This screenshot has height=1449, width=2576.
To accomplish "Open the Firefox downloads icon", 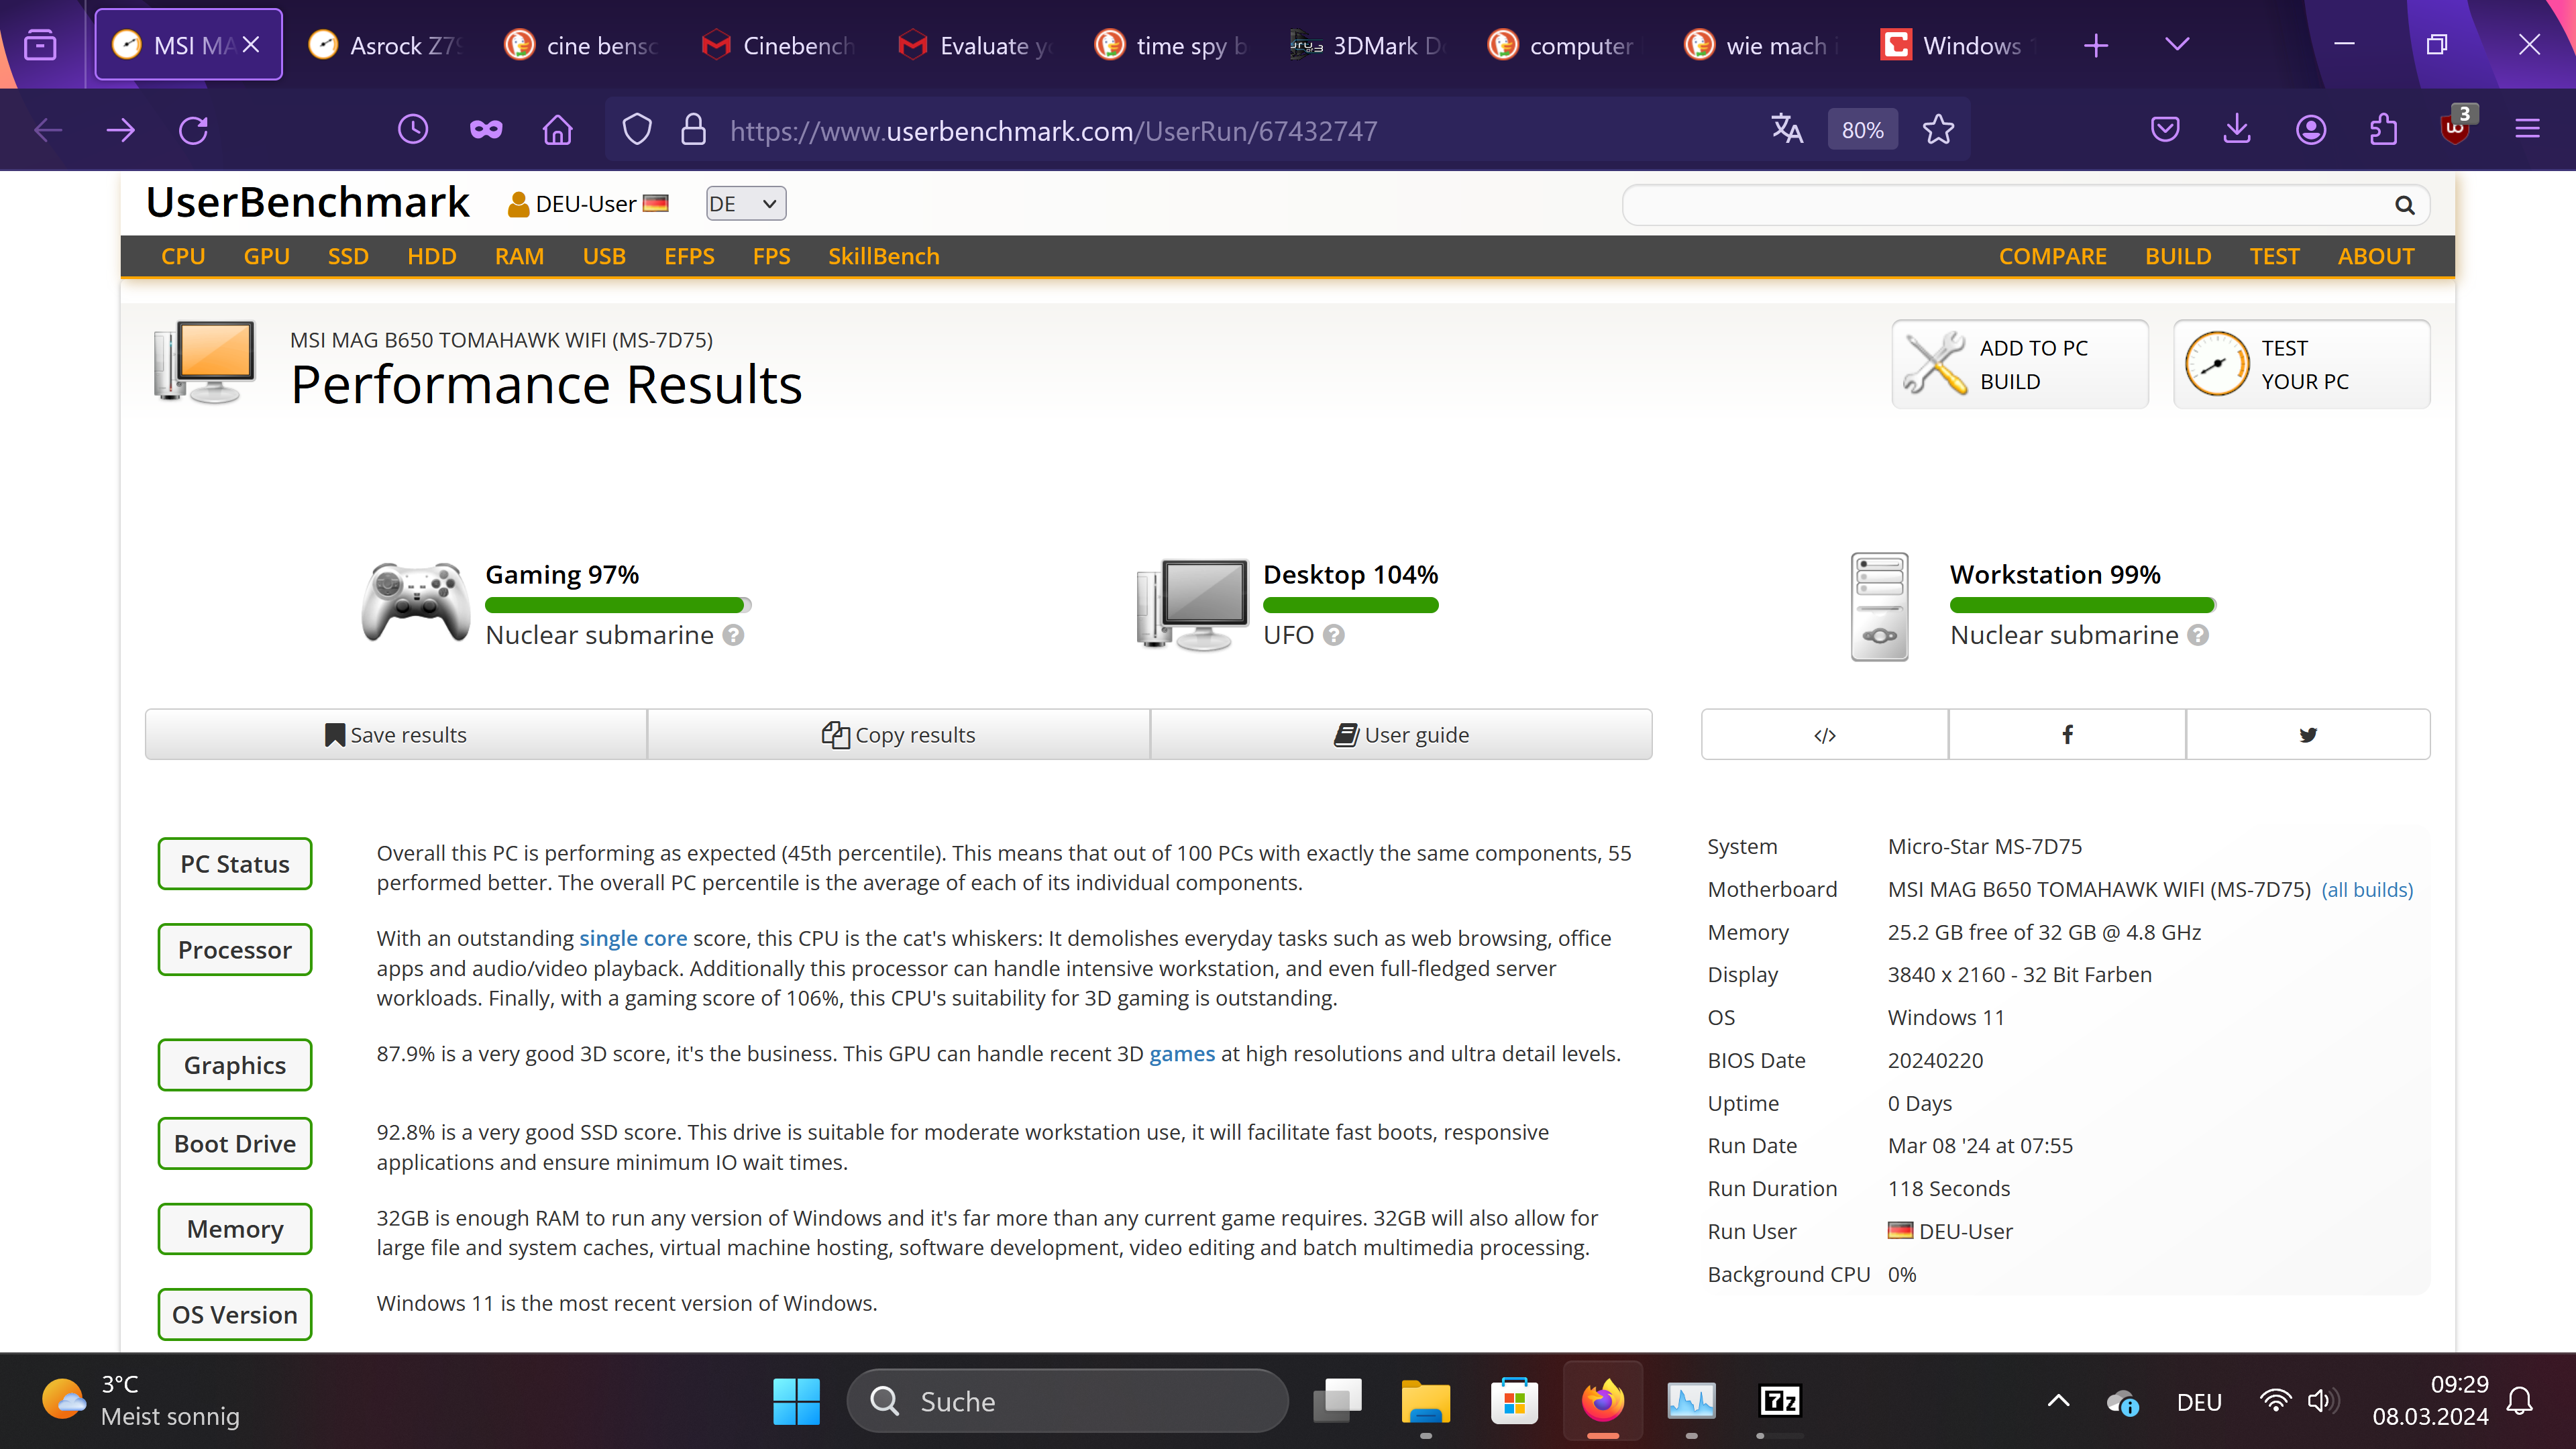I will [x=2237, y=130].
